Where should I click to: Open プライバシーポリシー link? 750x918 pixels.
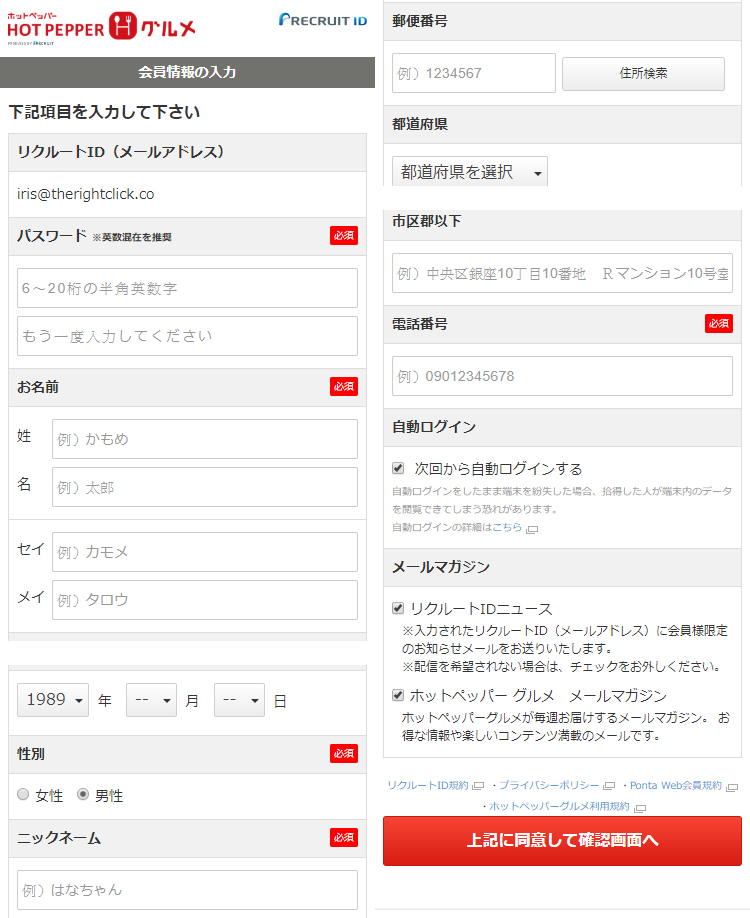pos(549,785)
